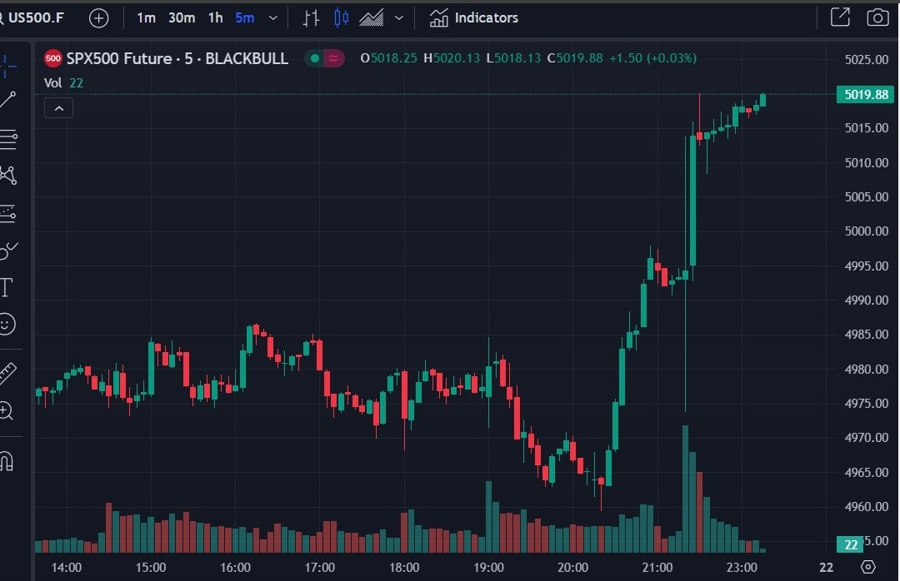
Task: Open the emoji icons tool
Action: (x=7, y=324)
